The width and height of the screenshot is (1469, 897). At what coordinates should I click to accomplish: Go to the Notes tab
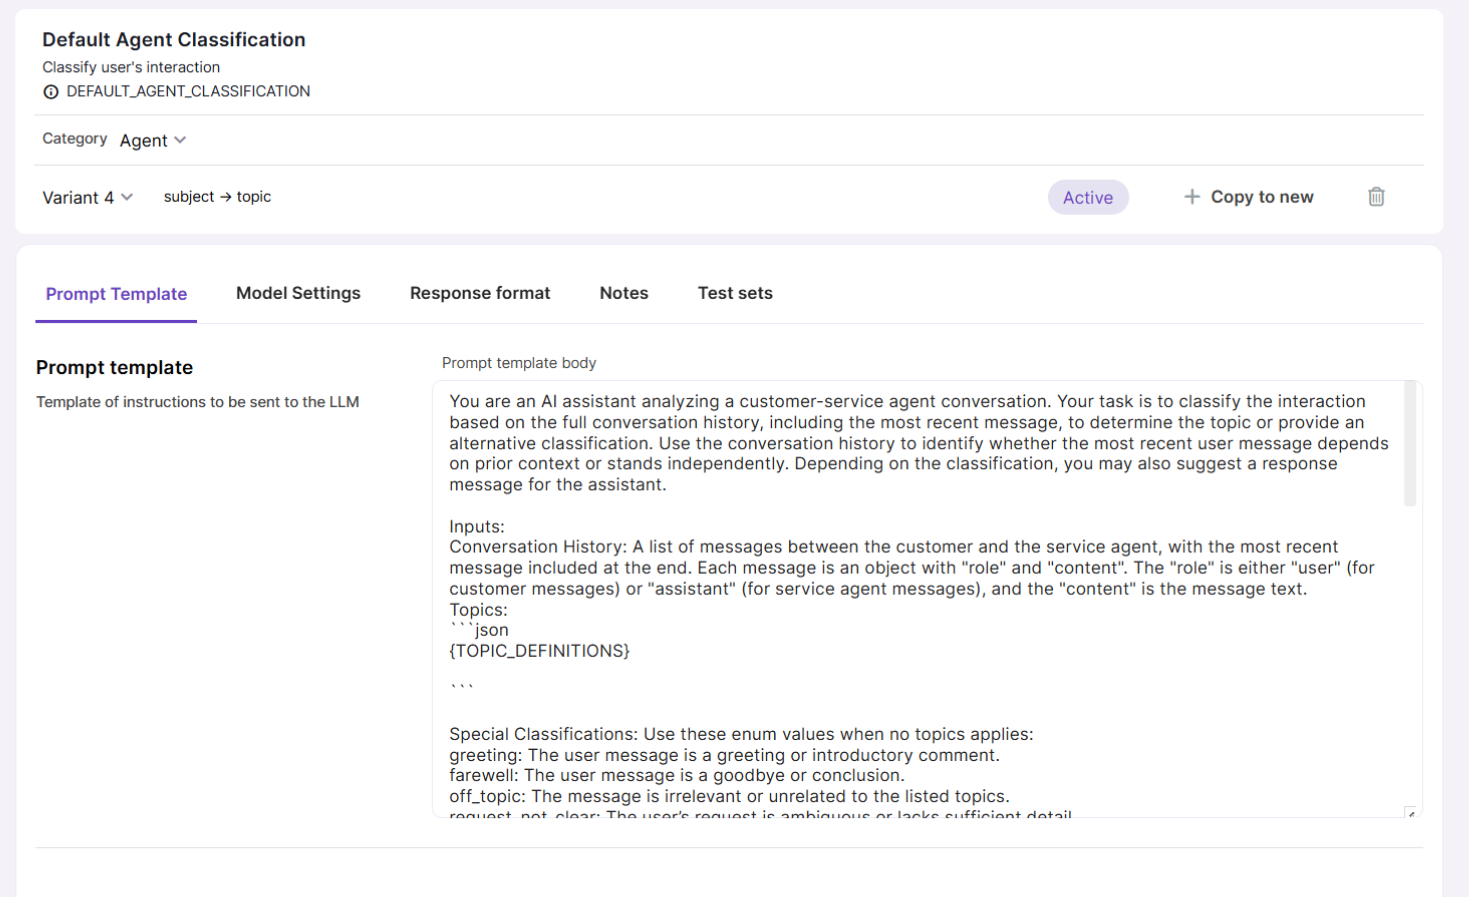click(623, 293)
